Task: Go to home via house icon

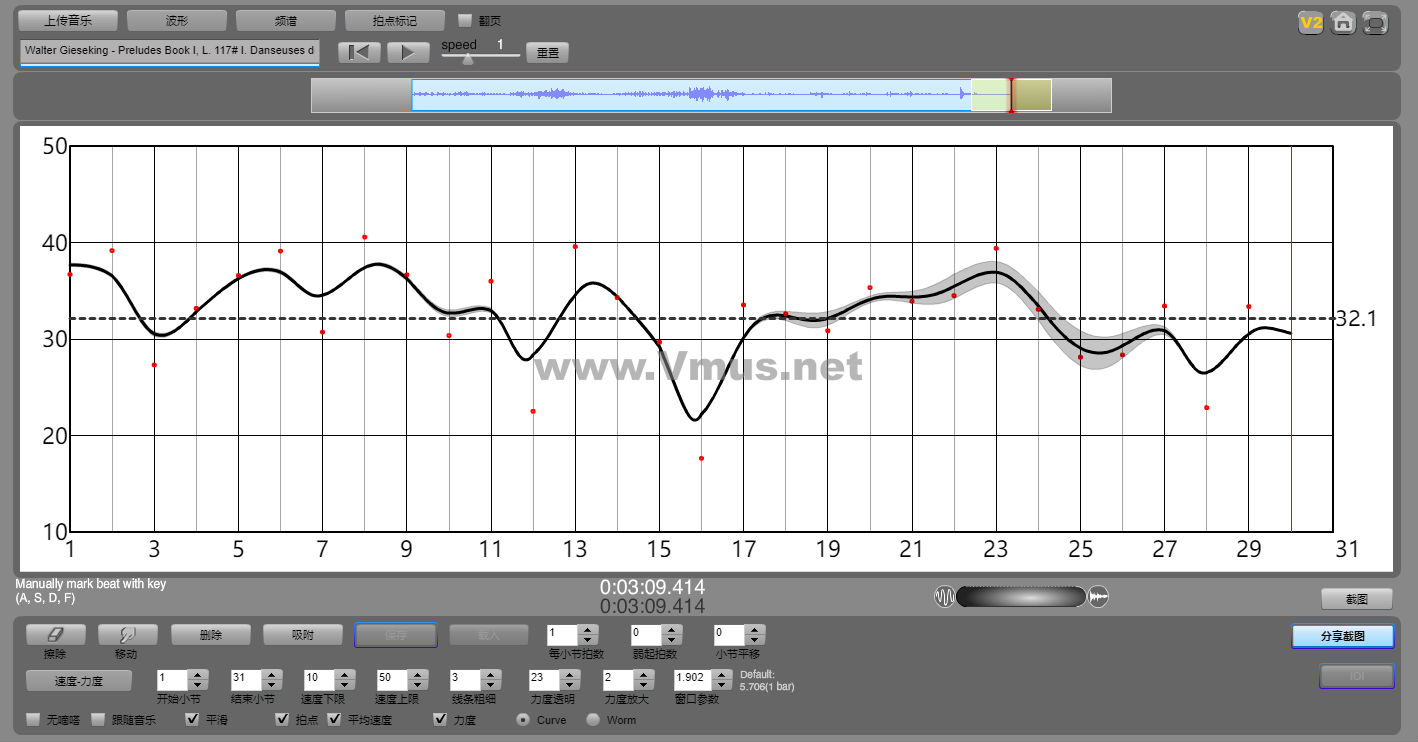Action: 1343,23
